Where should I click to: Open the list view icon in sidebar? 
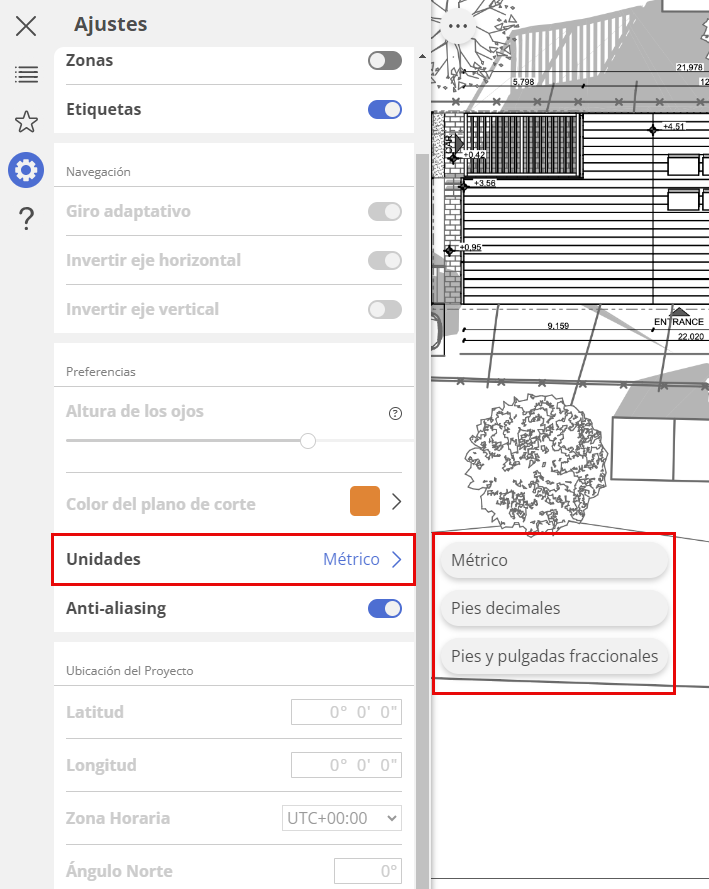click(x=26, y=74)
